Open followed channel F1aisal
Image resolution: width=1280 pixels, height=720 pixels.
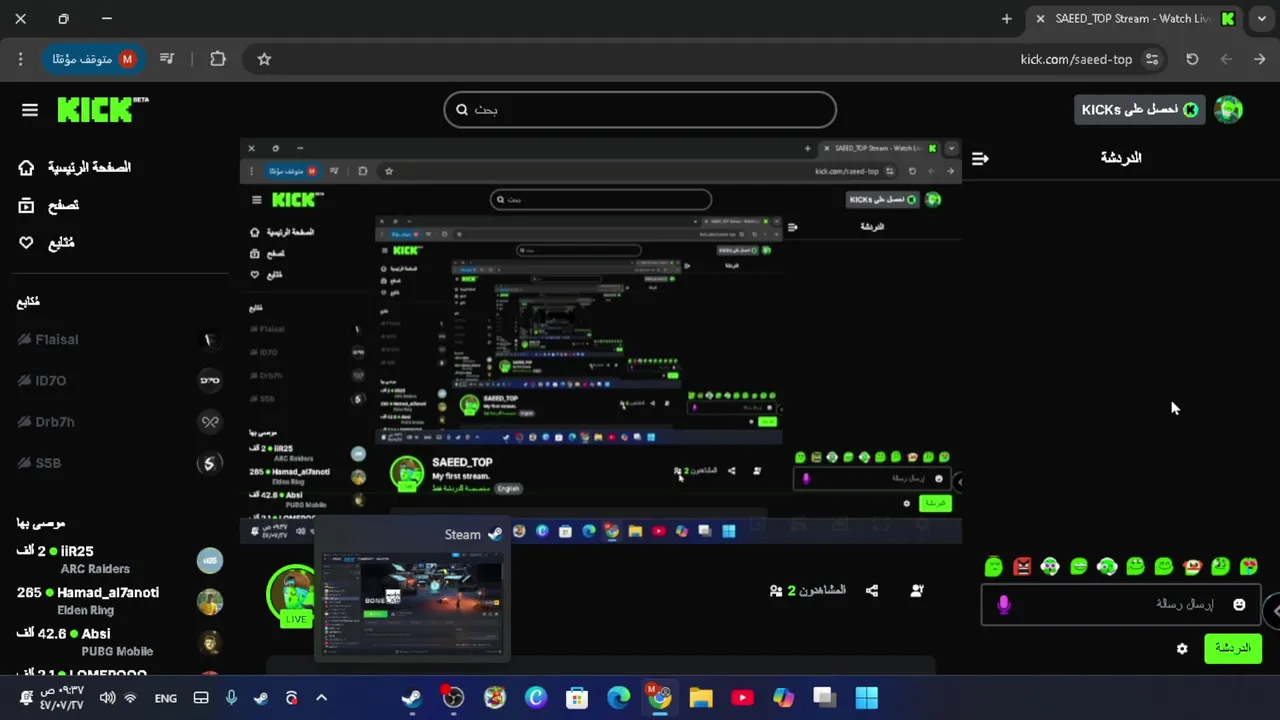[119, 339]
